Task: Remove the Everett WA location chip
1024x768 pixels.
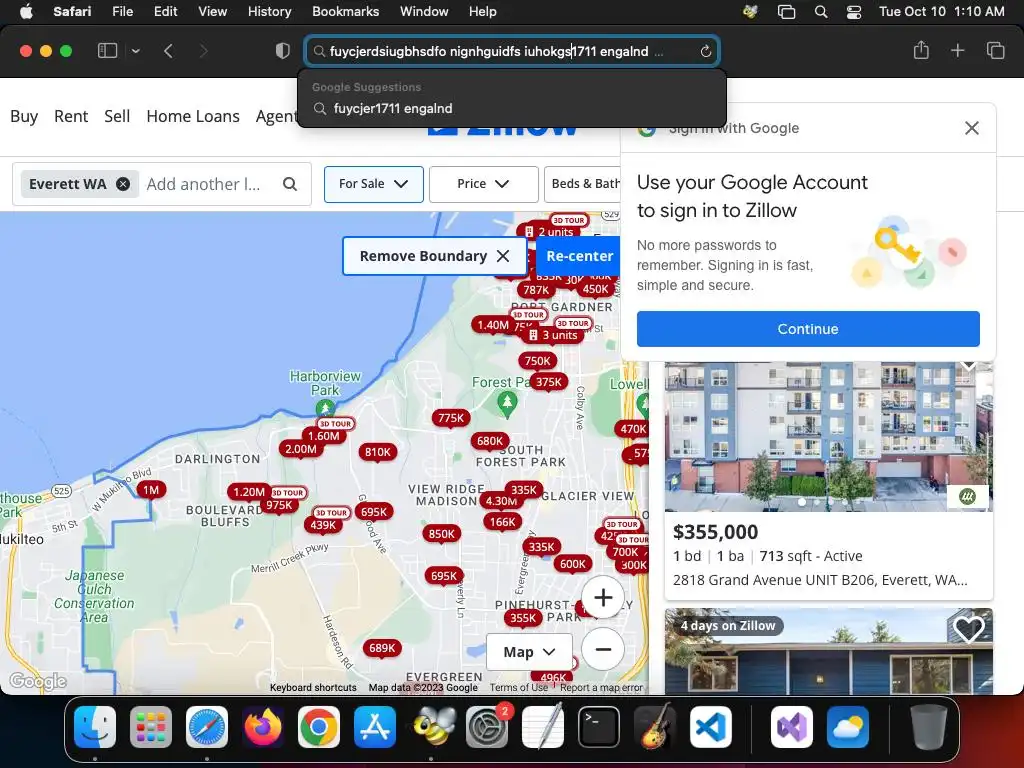Action: (x=123, y=184)
